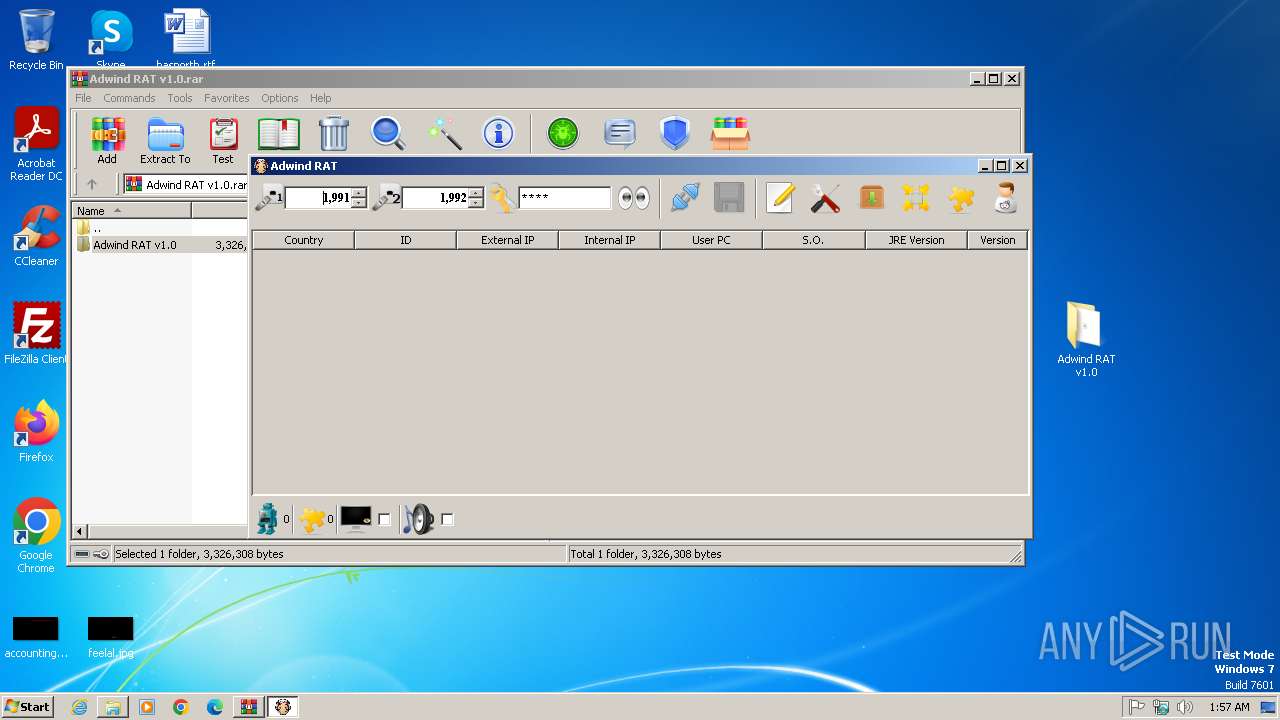The height and width of the screenshot is (720, 1280).
Task: Click the Version column header
Action: coord(997,240)
